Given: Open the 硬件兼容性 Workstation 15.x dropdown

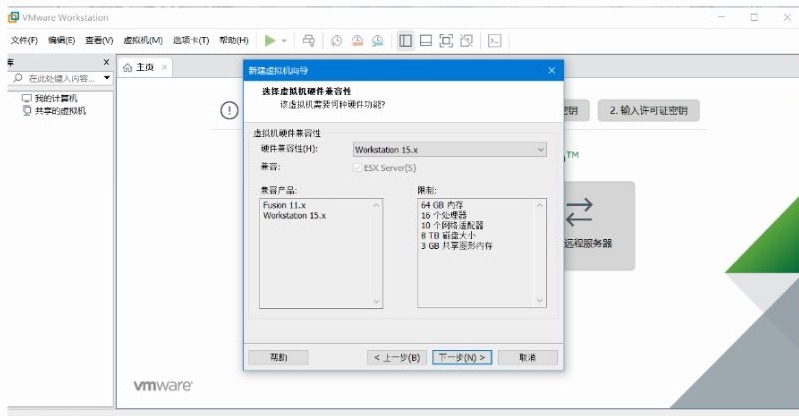Looking at the screenshot, I should pos(449,149).
